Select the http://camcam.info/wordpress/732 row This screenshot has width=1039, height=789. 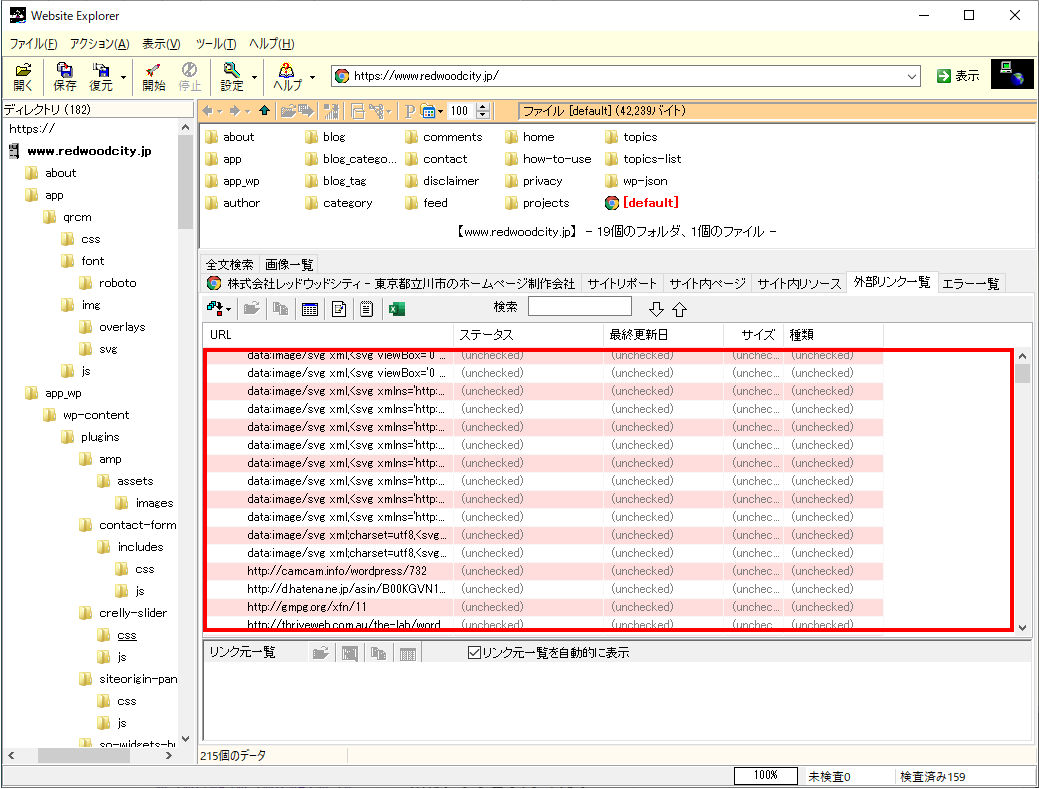543,571
